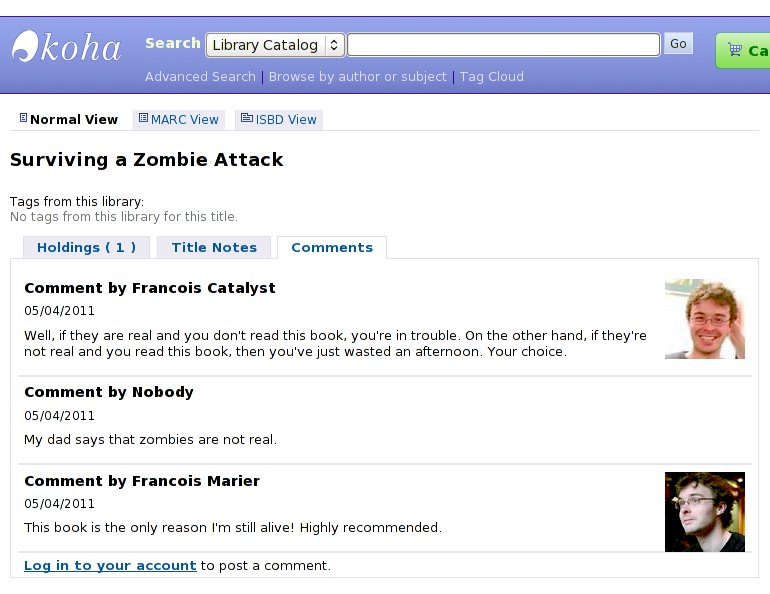Click the search text field
Viewport: 770px width, 594px height.
click(x=503, y=45)
